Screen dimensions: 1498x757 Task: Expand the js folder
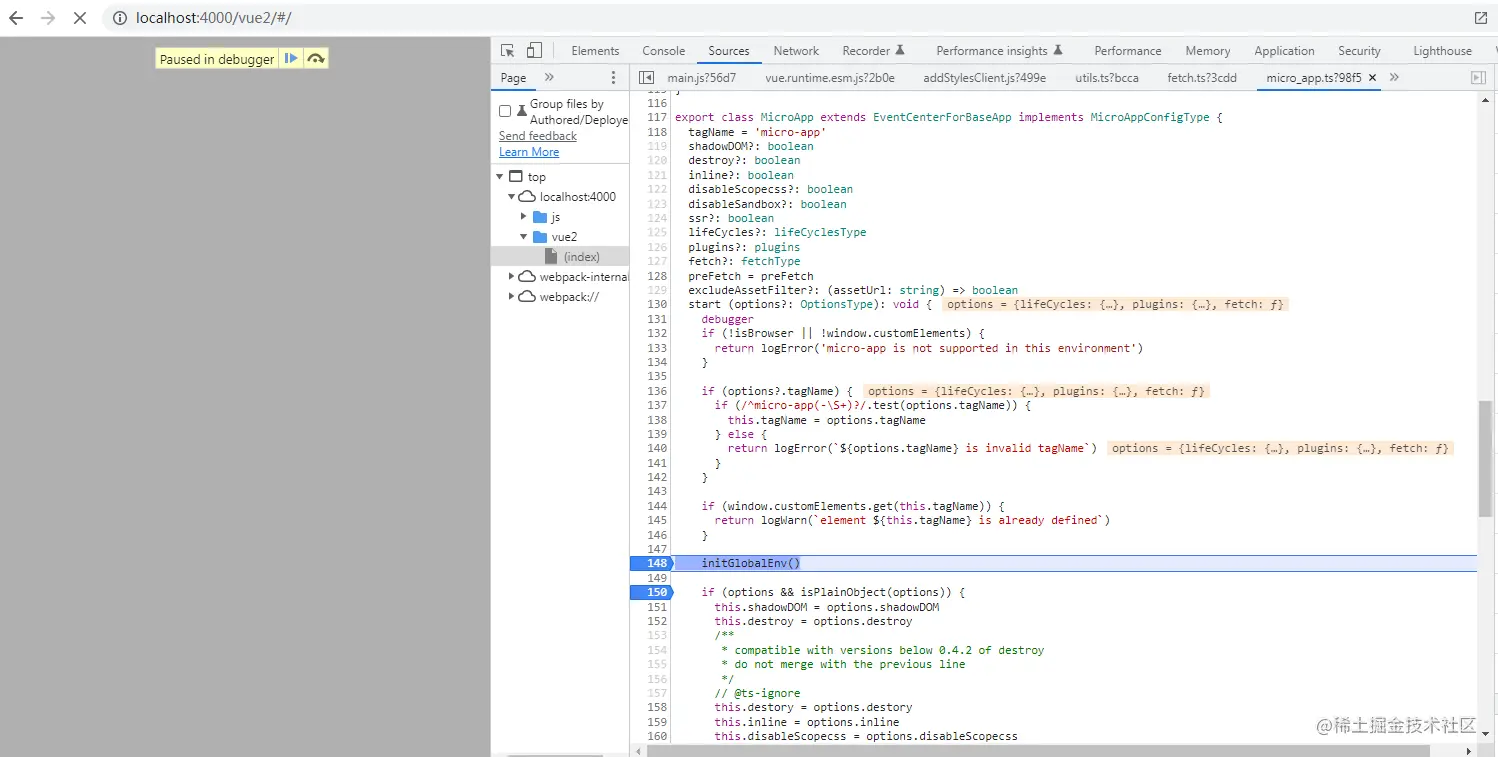tap(524, 217)
